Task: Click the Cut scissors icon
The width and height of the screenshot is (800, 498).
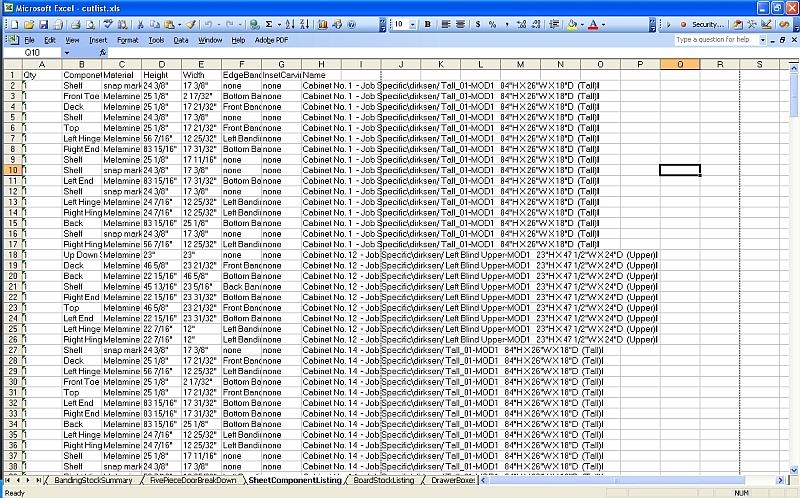Action: 140,24
